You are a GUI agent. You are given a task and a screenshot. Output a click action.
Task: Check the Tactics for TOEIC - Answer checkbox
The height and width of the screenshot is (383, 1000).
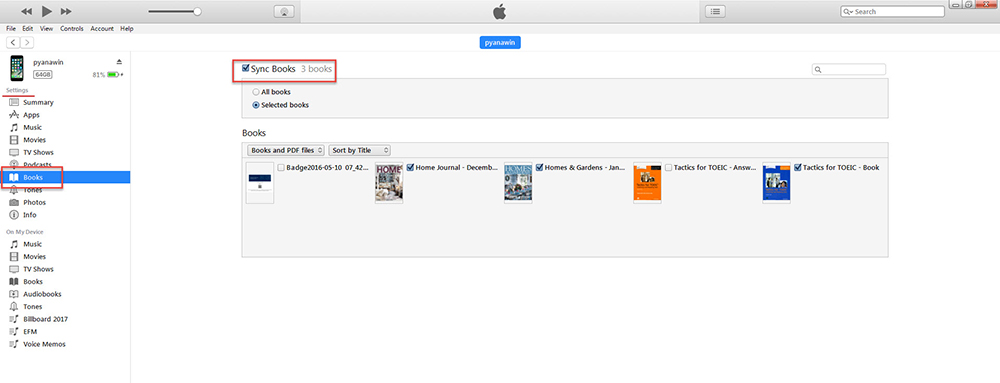[x=668, y=168]
